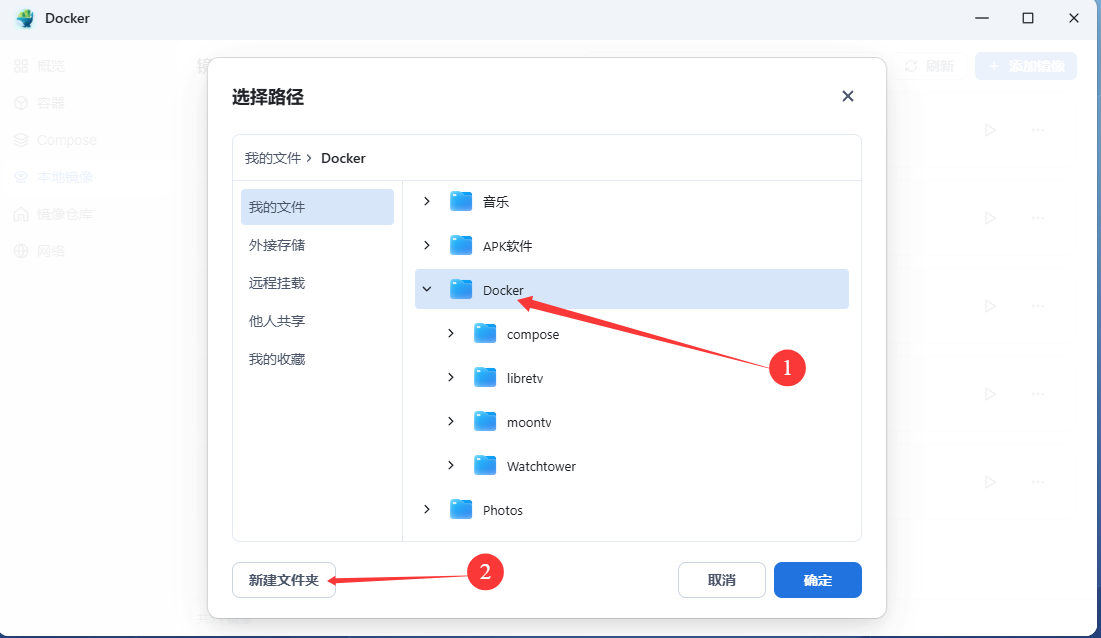This screenshot has width=1101, height=638.
Task: Click the 刷新 refresh button in background
Action: click(929, 66)
